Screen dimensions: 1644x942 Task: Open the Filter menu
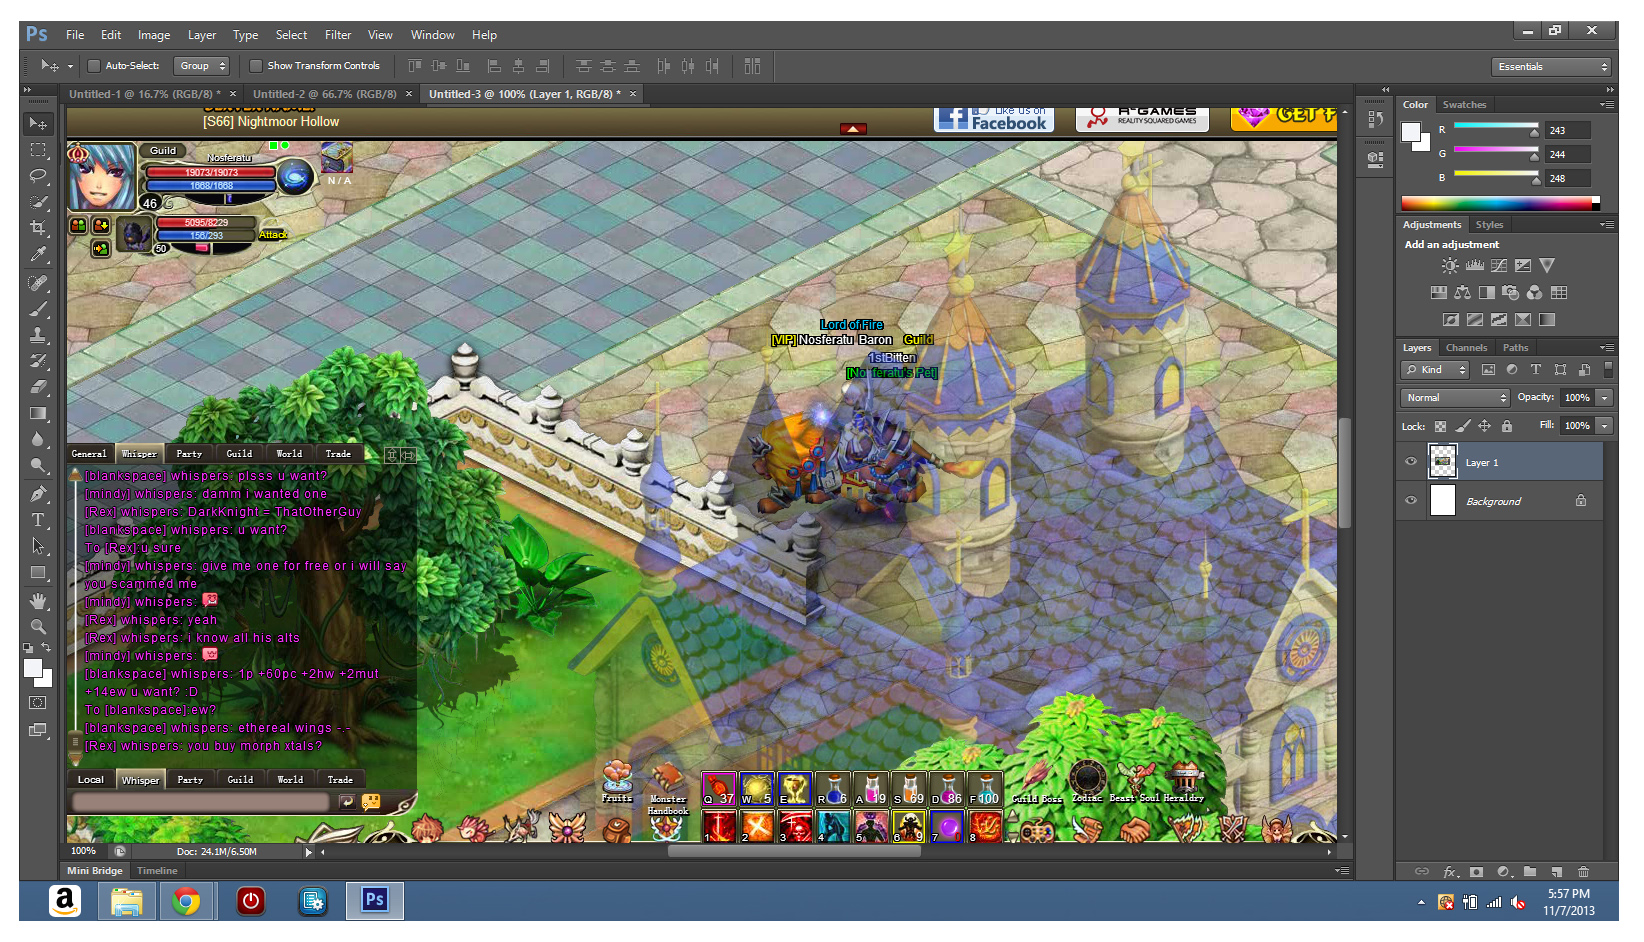(338, 35)
